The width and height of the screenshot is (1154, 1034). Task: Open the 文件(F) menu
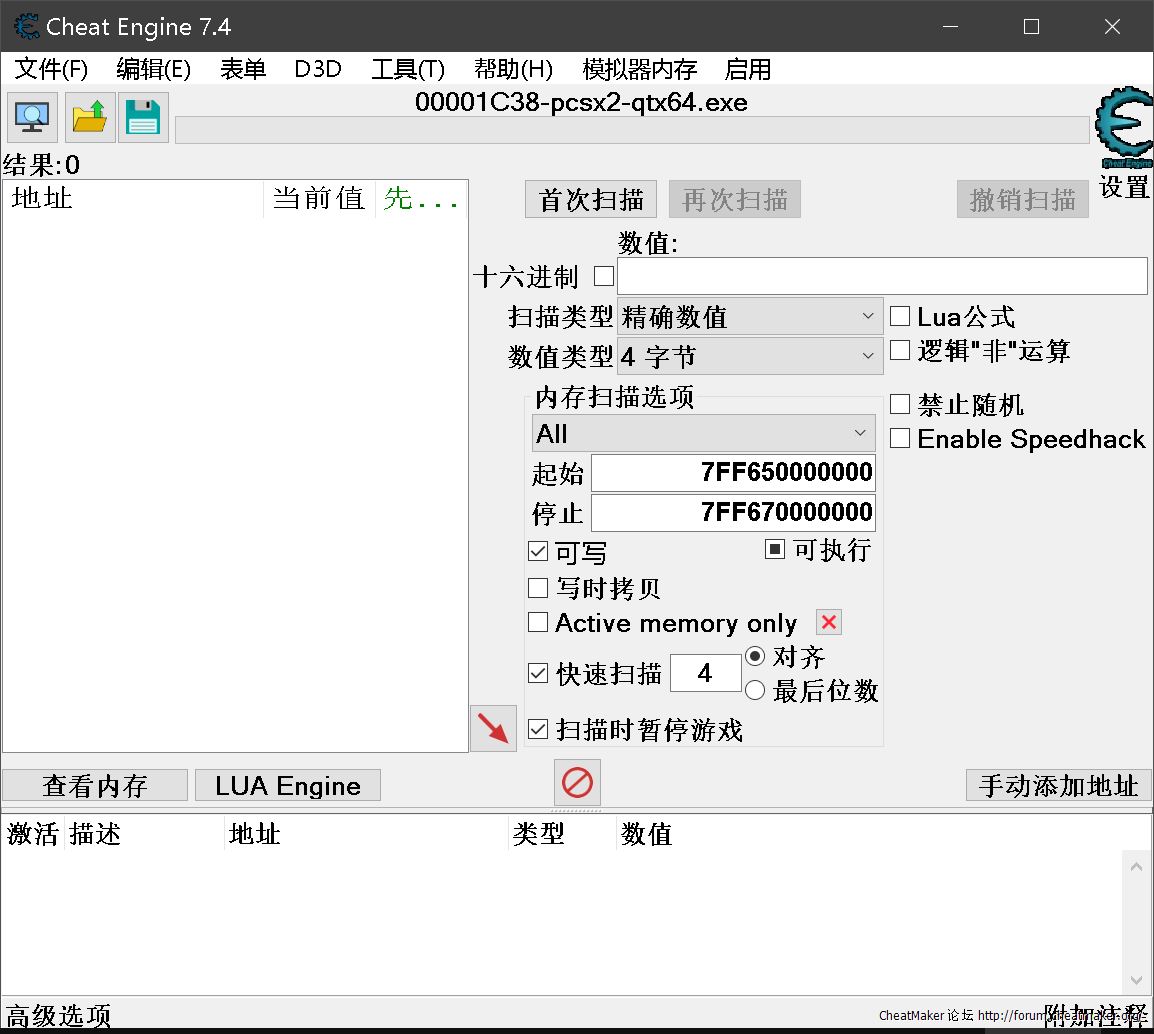pyautogui.click(x=51, y=69)
